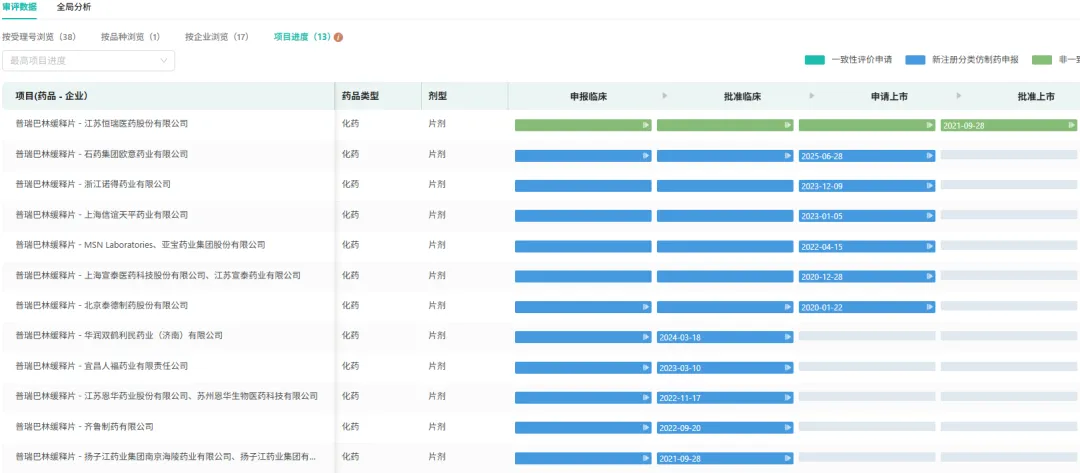The width and height of the screenshot is (1080, 473).
Task: Switch to the 全局分析 tab
Action: [73, 7]
